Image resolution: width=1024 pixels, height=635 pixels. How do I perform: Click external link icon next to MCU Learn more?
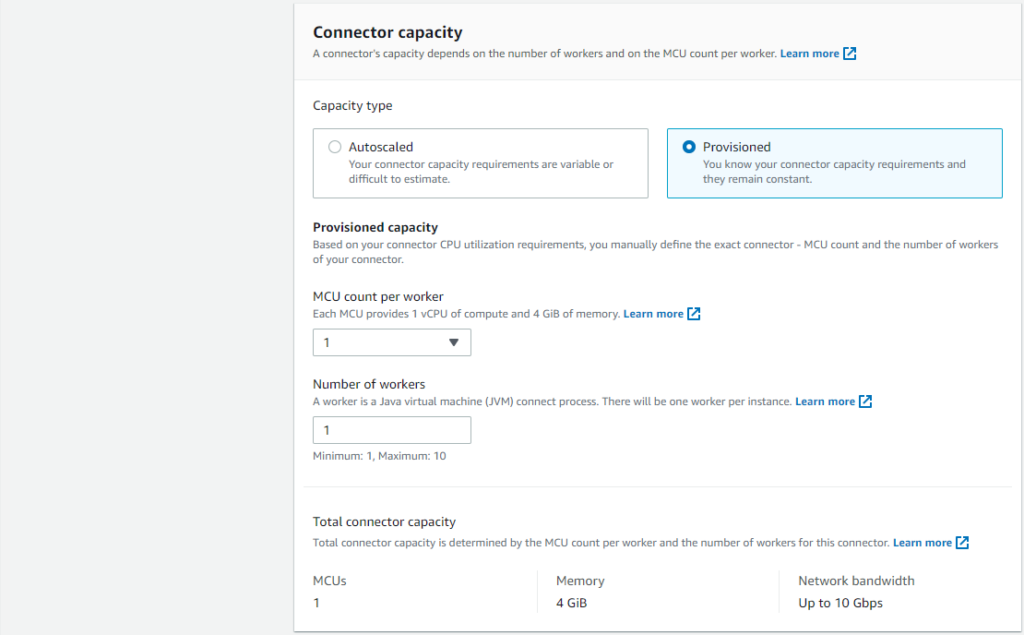coord(692,313)
